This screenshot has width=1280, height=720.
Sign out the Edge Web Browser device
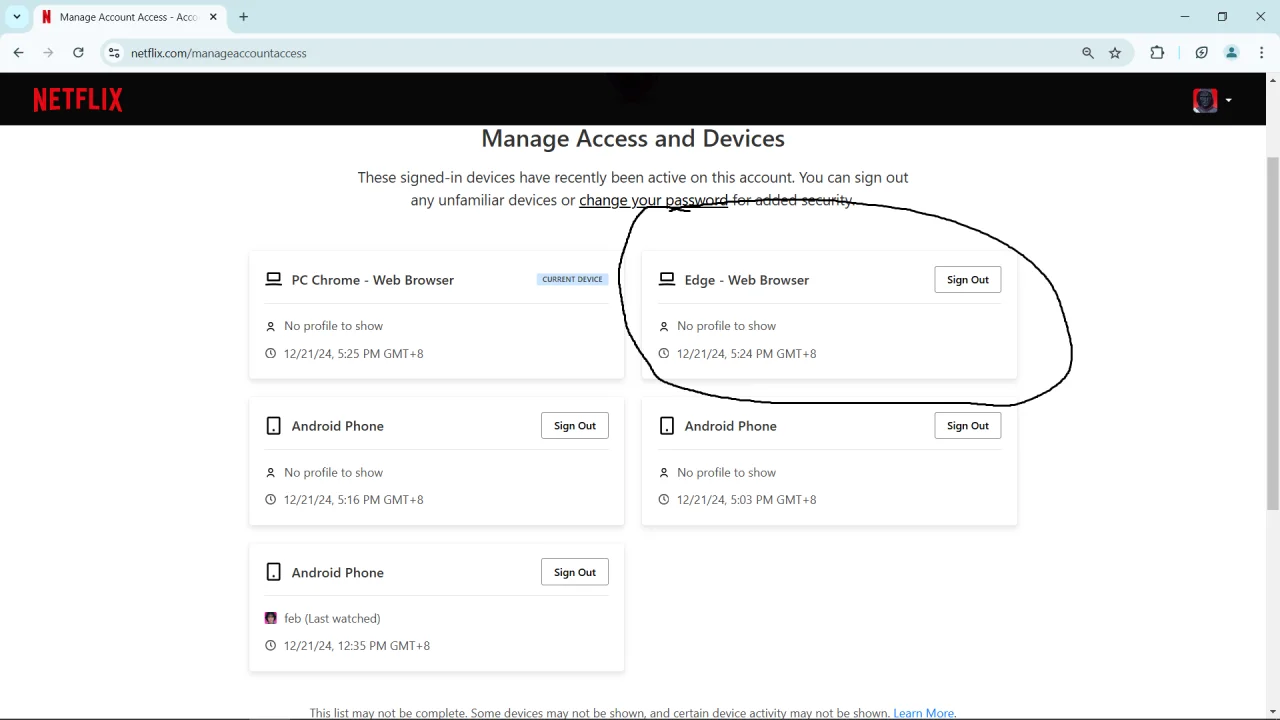pyautogui.click(x=968, y=280)
